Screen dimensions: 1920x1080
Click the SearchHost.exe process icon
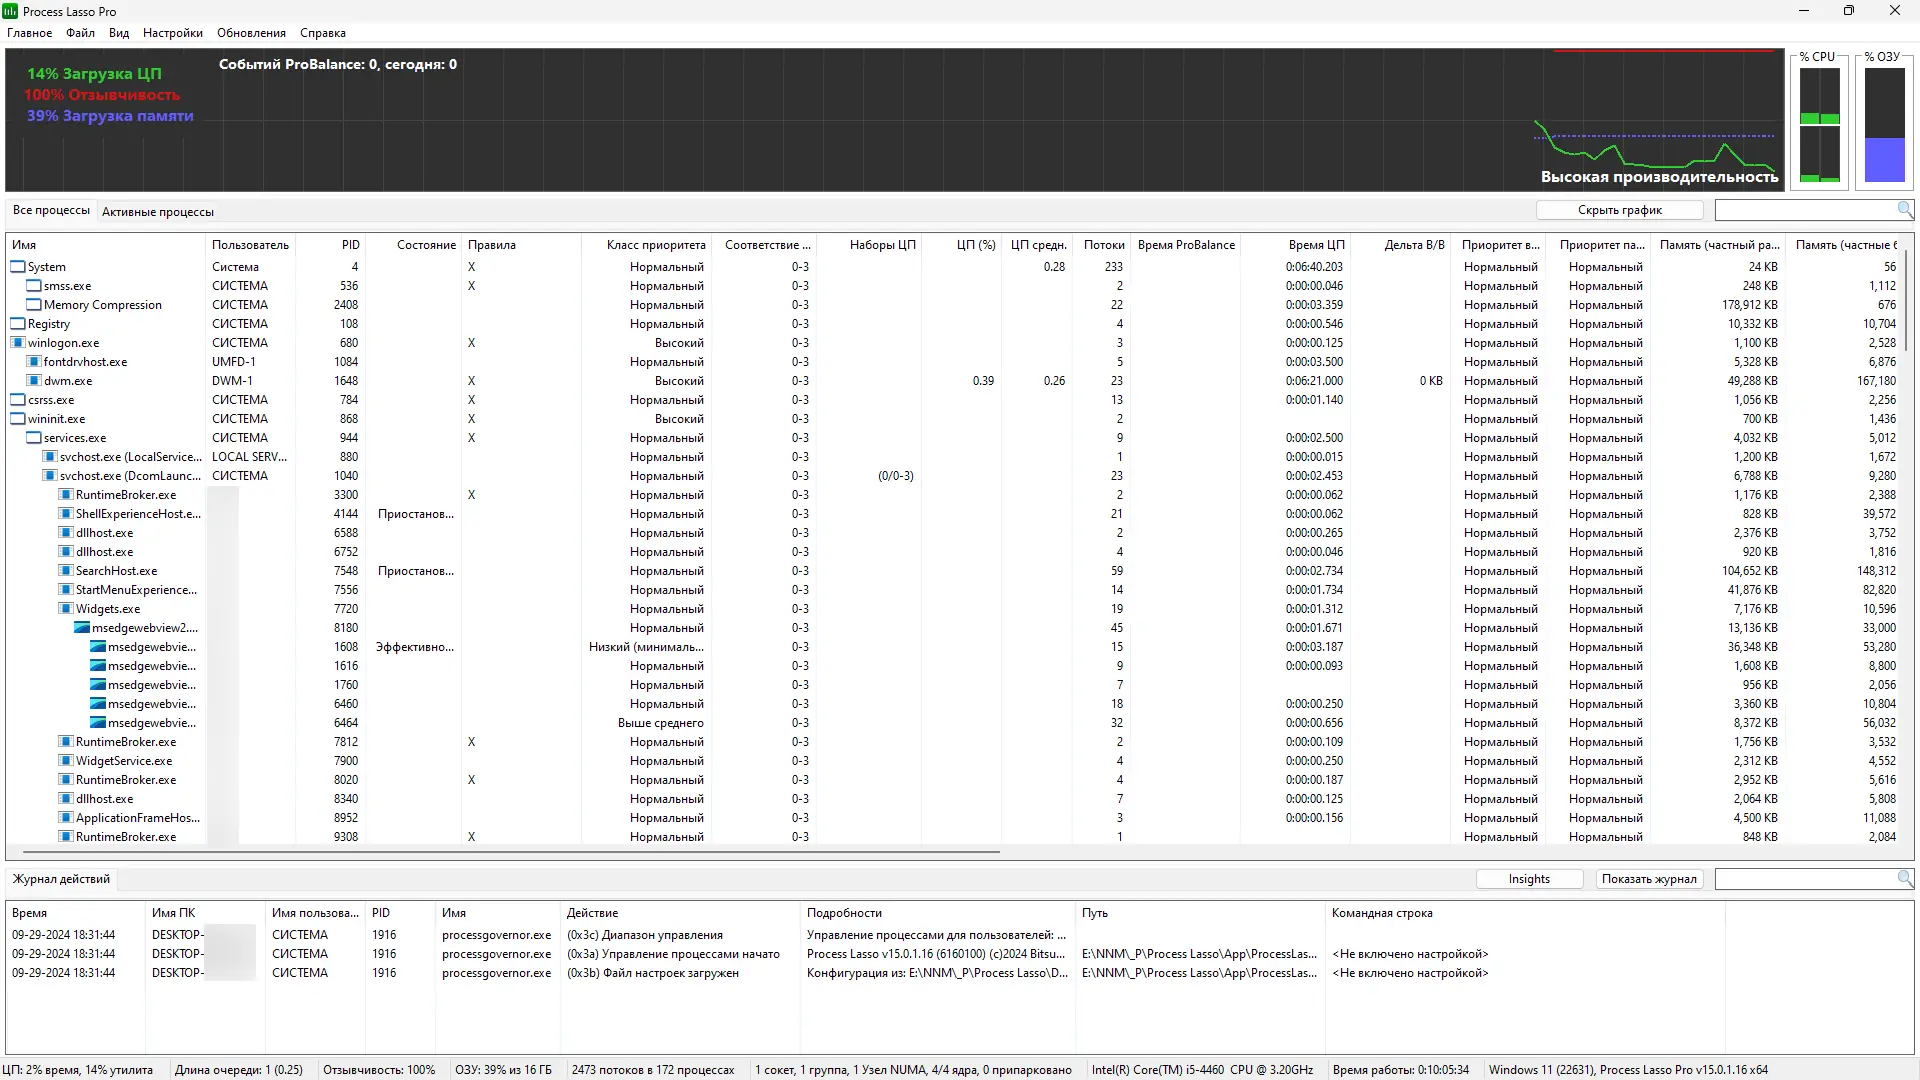(x=66, y=571)
